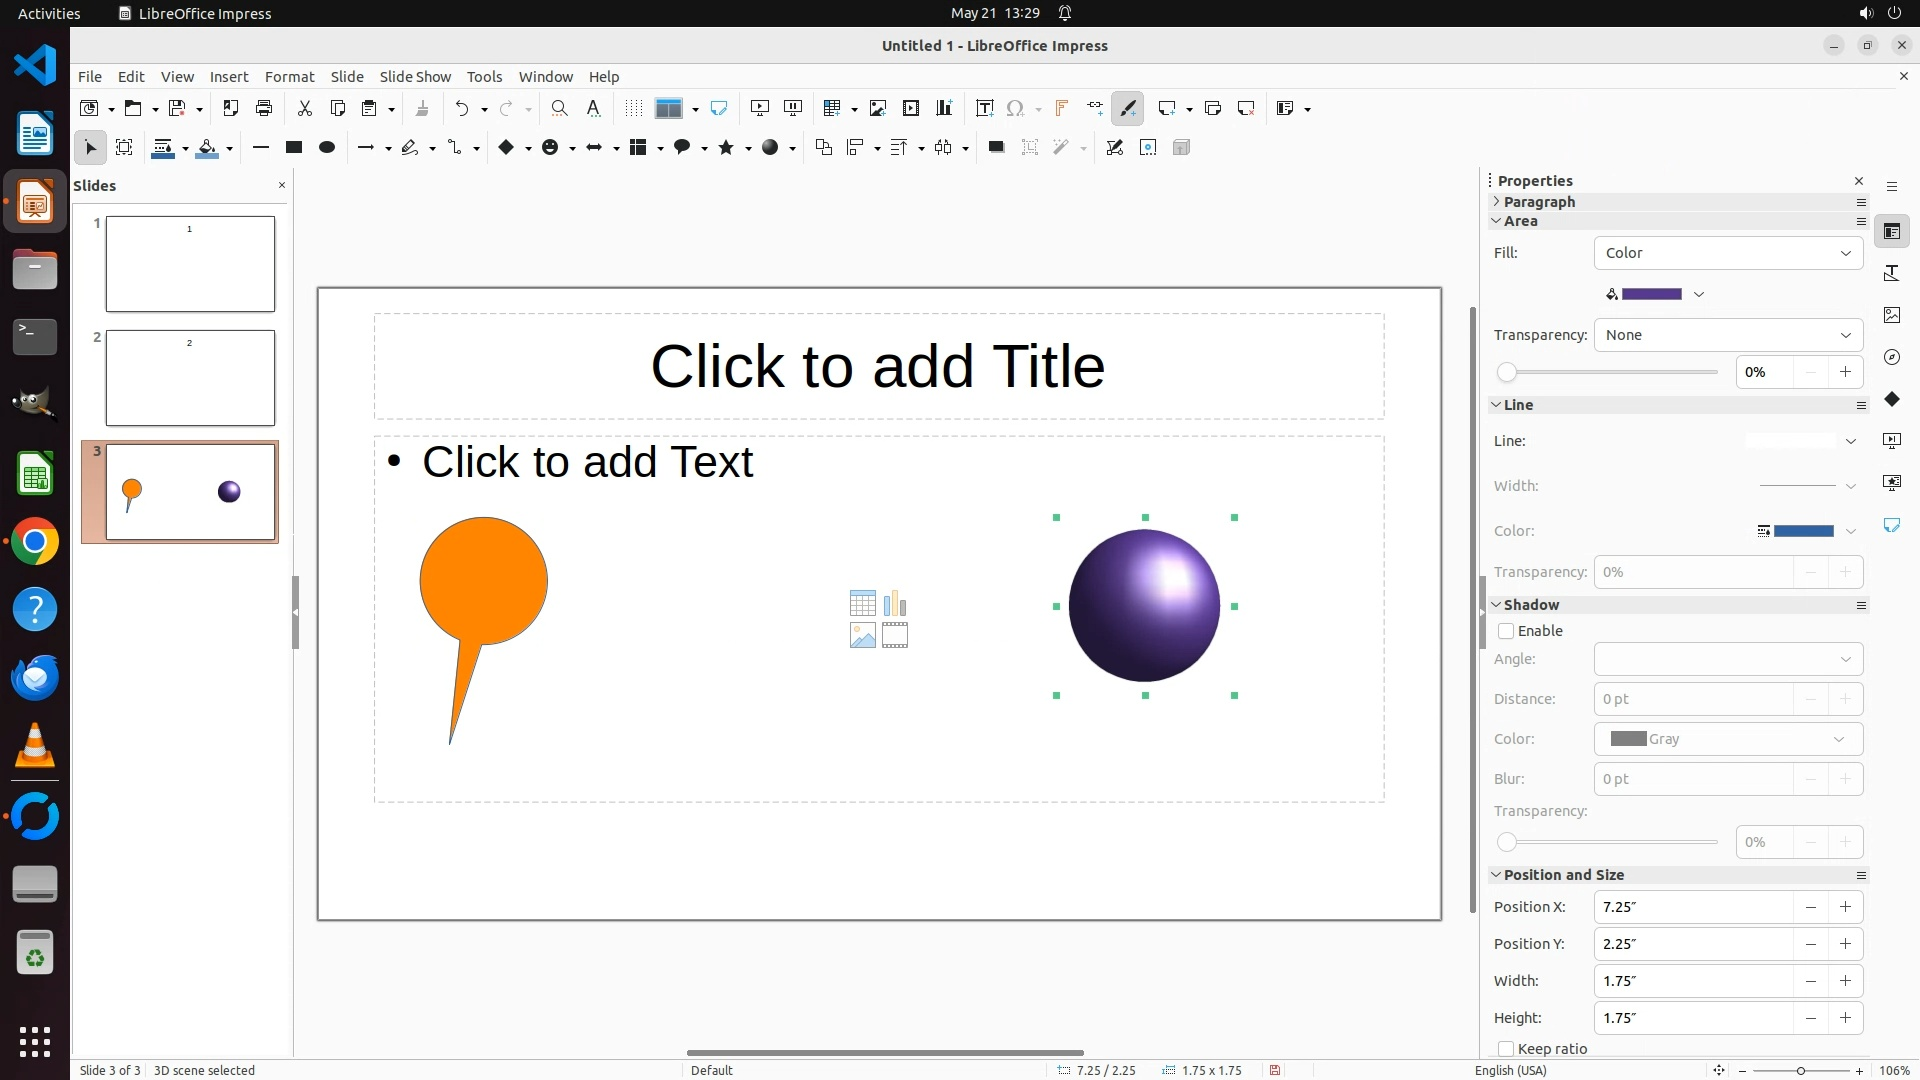Viewport: 1920px width, 1080px height.
Task: Open the area Transparency type dropdown
Action: (x=1728, y=335)
